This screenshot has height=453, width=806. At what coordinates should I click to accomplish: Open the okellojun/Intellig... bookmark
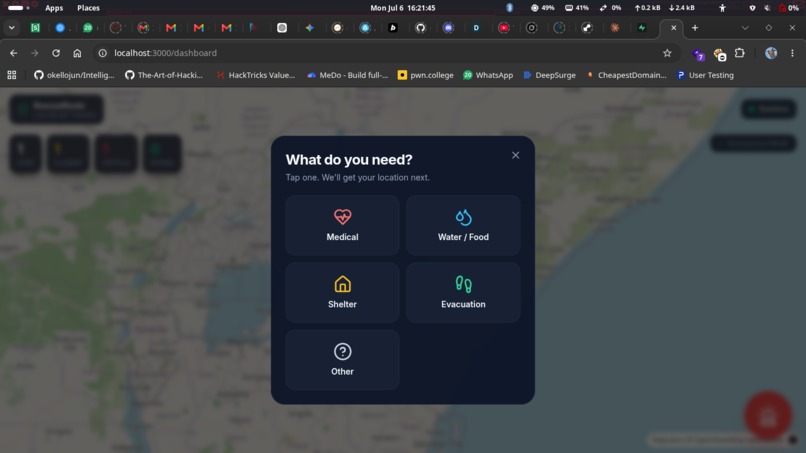[x=75, y=75]
